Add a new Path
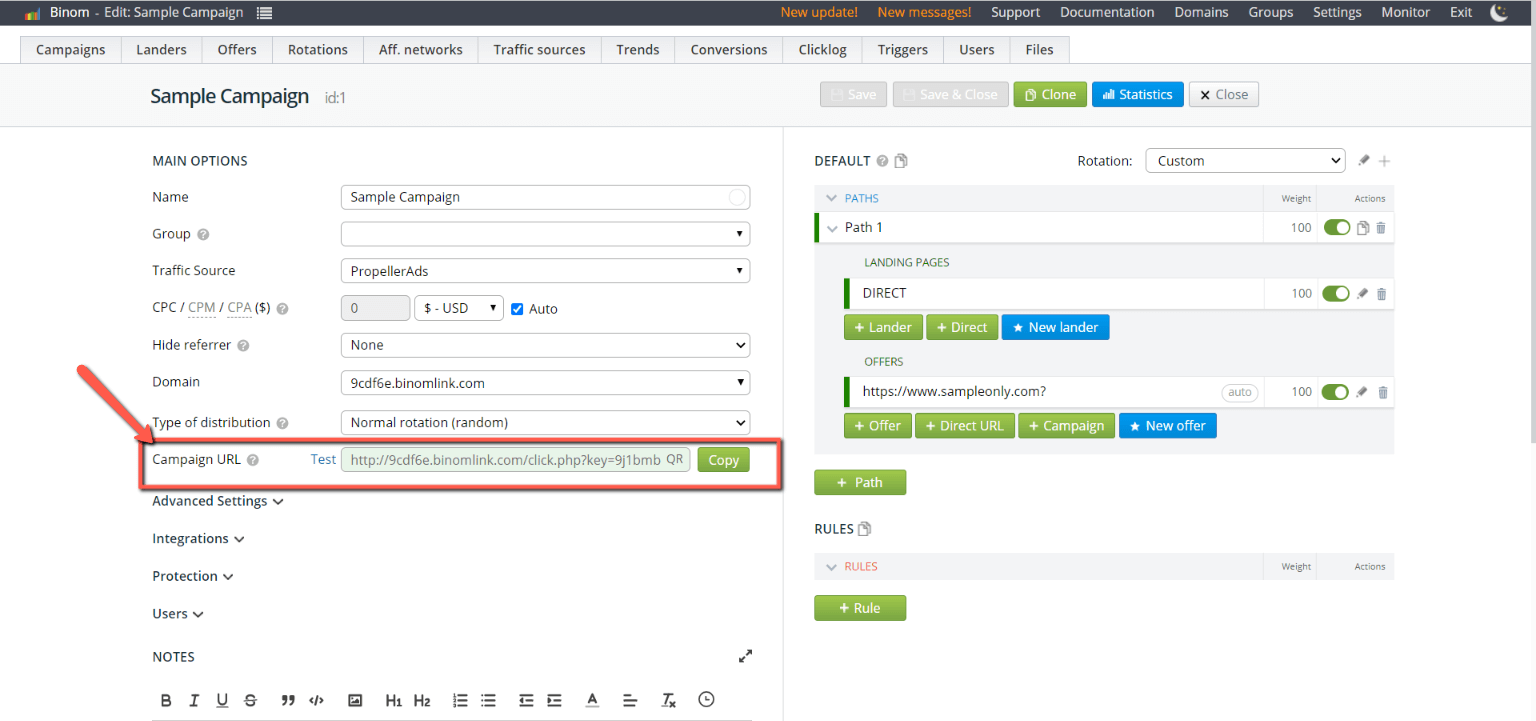This screenshot has height=721, width=1536. coord(860,482)
